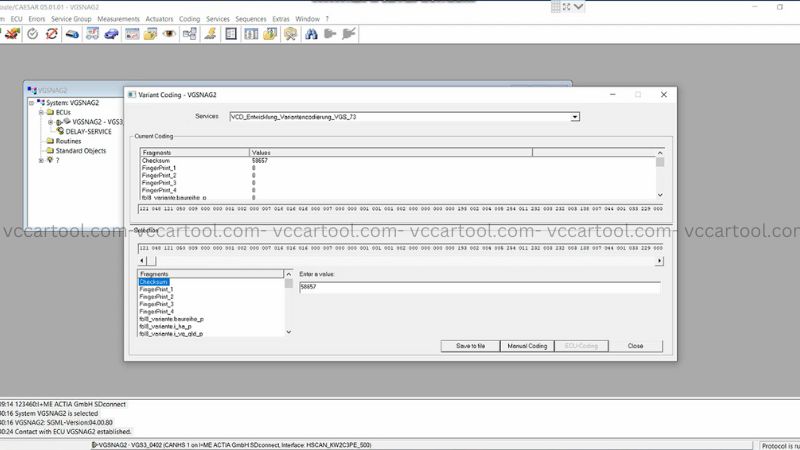Click the glasses over list toolbar icon

coord(92,34)
